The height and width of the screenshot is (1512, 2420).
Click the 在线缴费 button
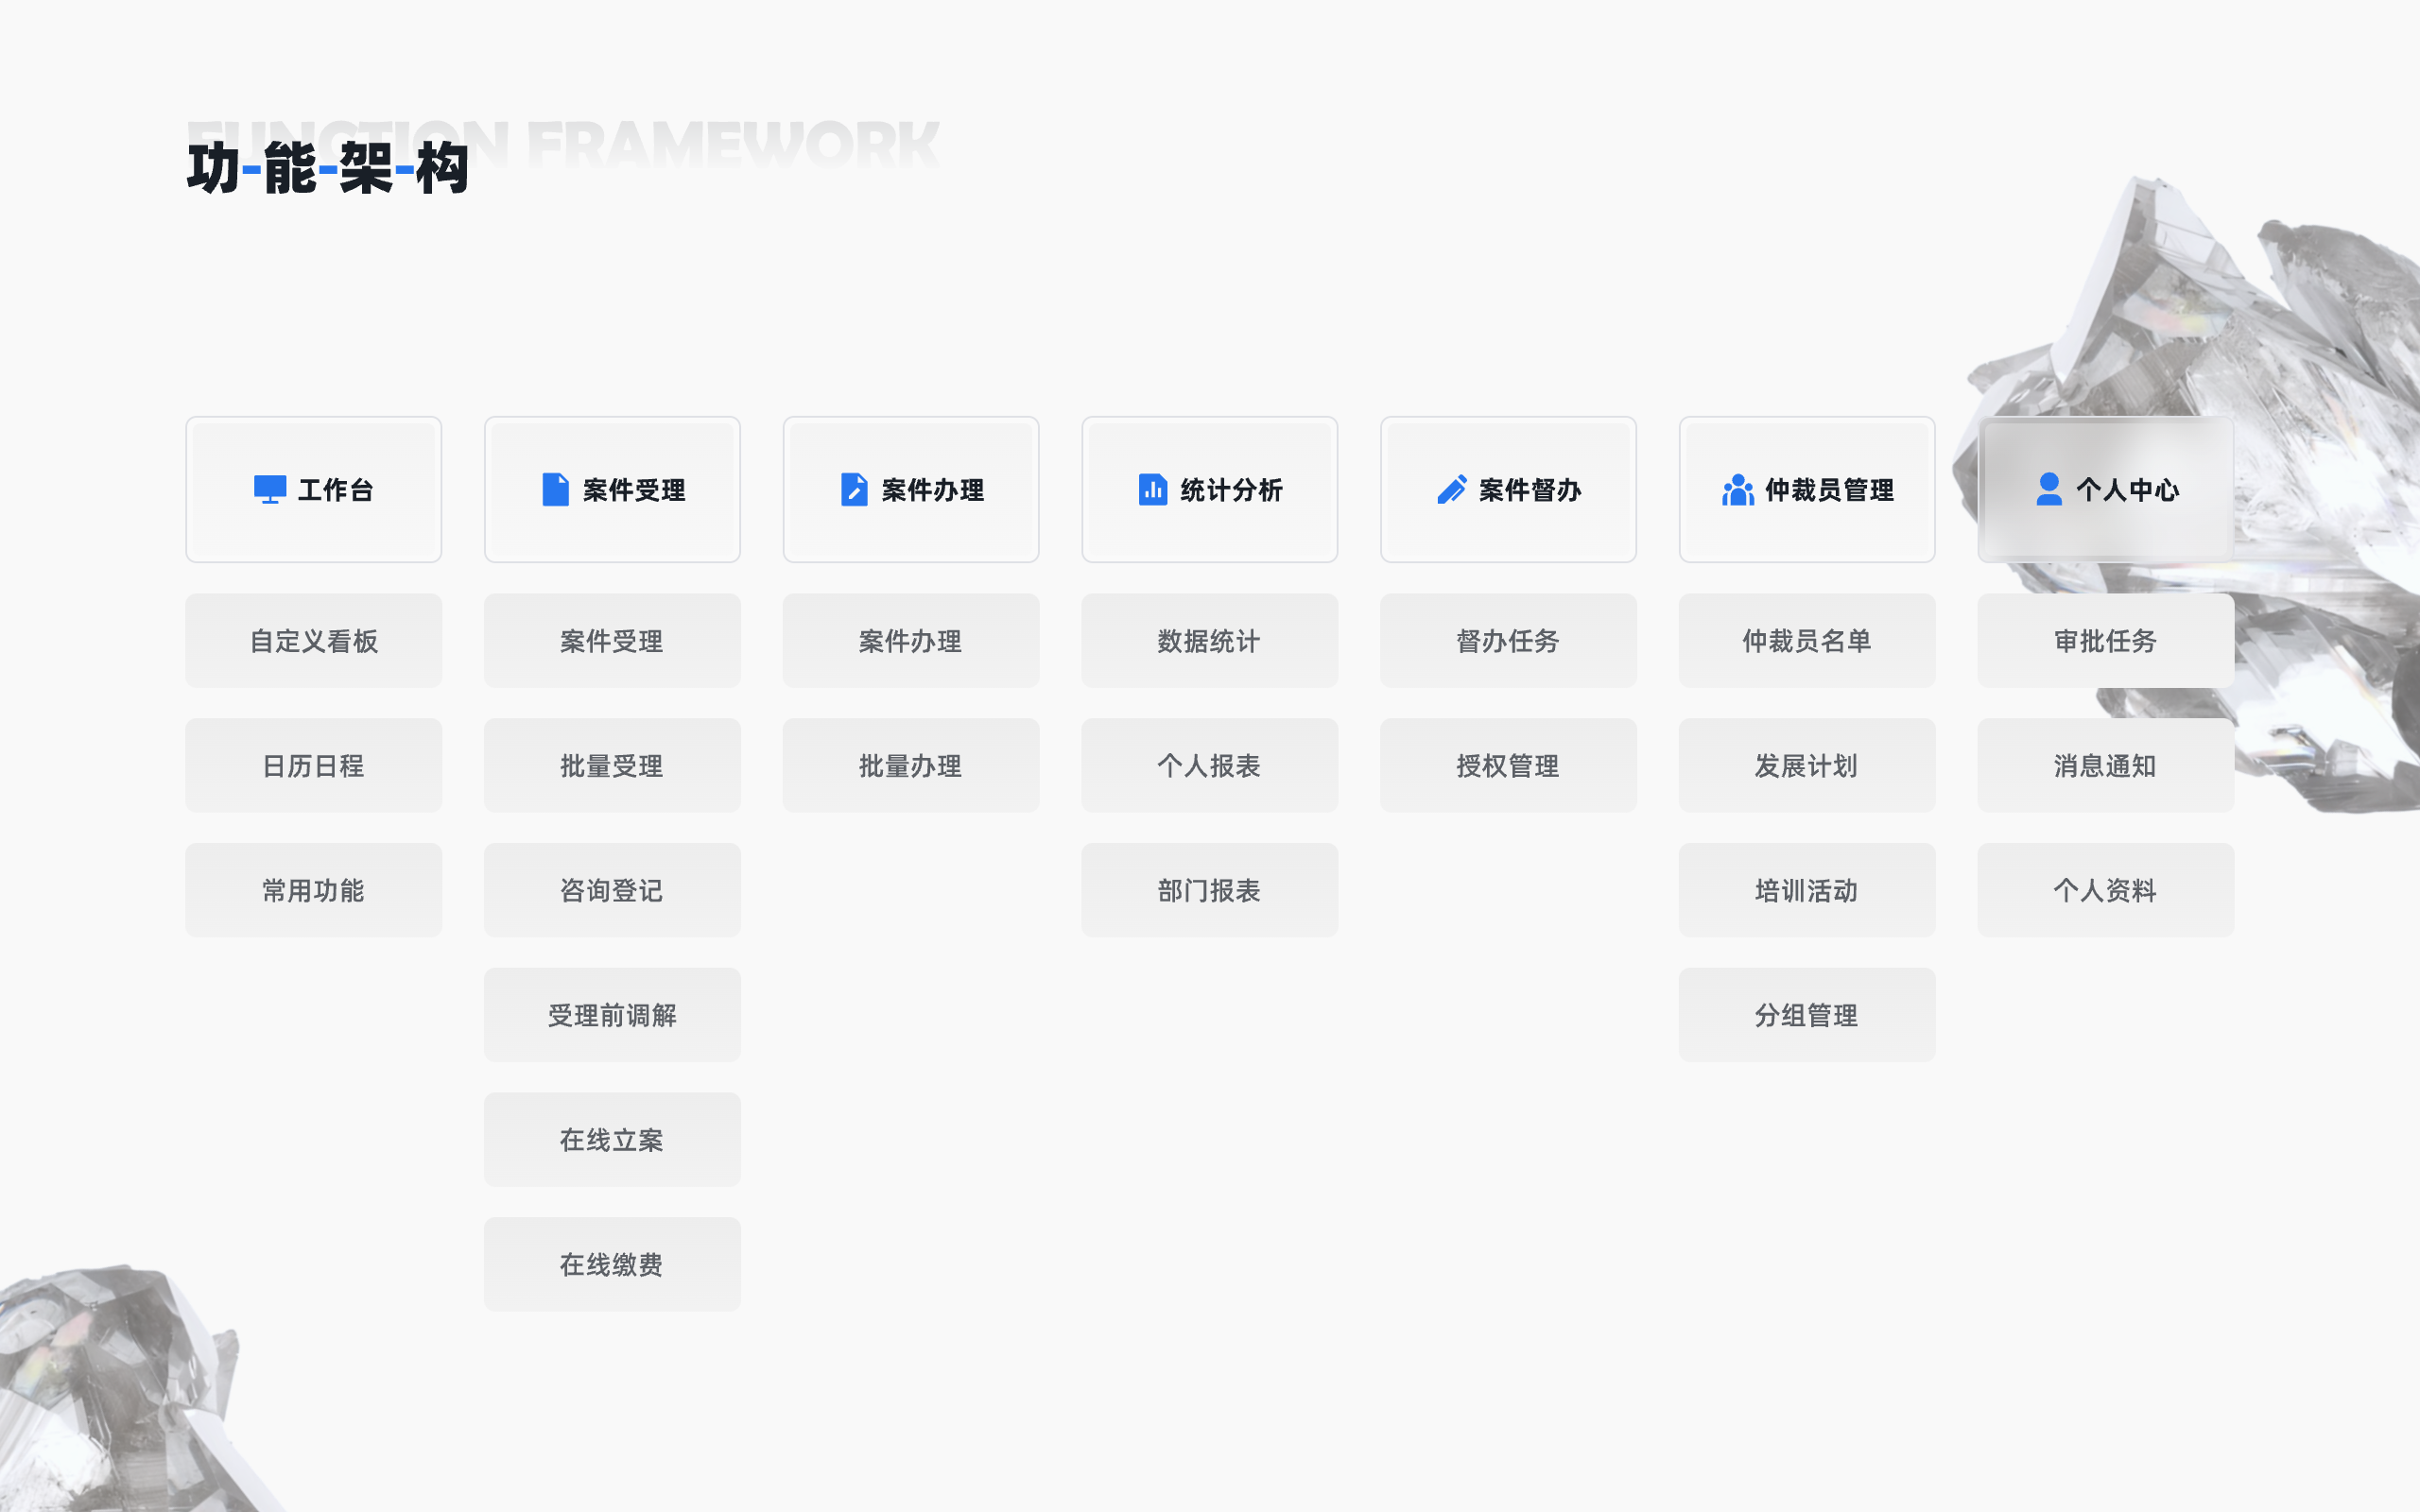tap(612, 1265)
